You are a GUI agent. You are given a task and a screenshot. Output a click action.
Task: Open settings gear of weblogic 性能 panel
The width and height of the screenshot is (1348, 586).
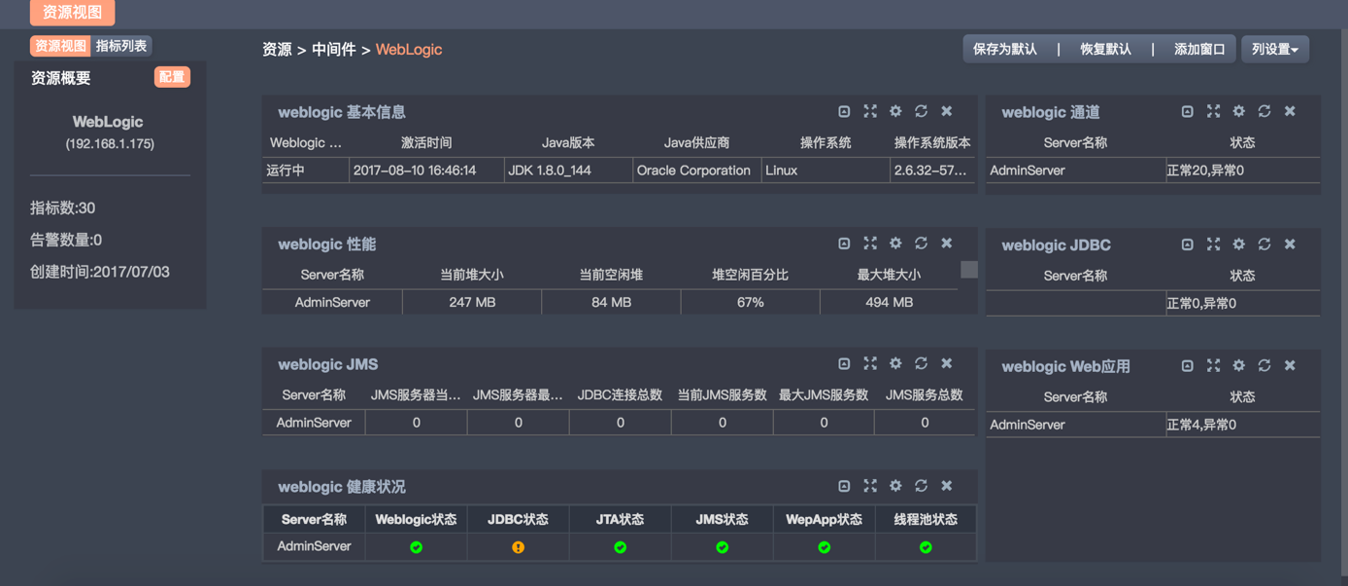click(x=895, y=243)
